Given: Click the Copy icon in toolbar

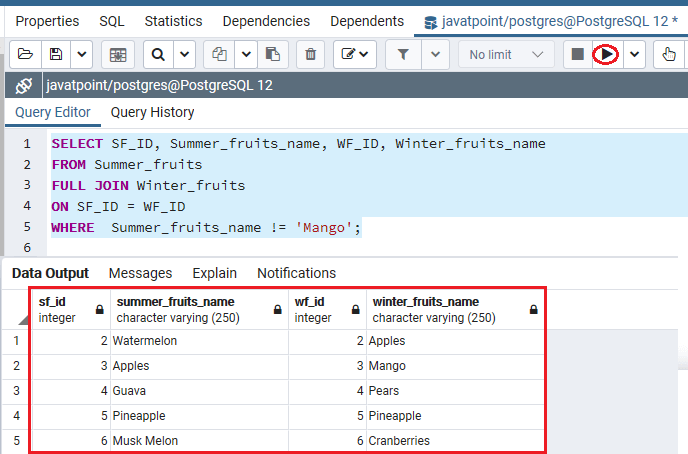Looking at the screenshot, I should pyautogui.click(x=219, y=54).
